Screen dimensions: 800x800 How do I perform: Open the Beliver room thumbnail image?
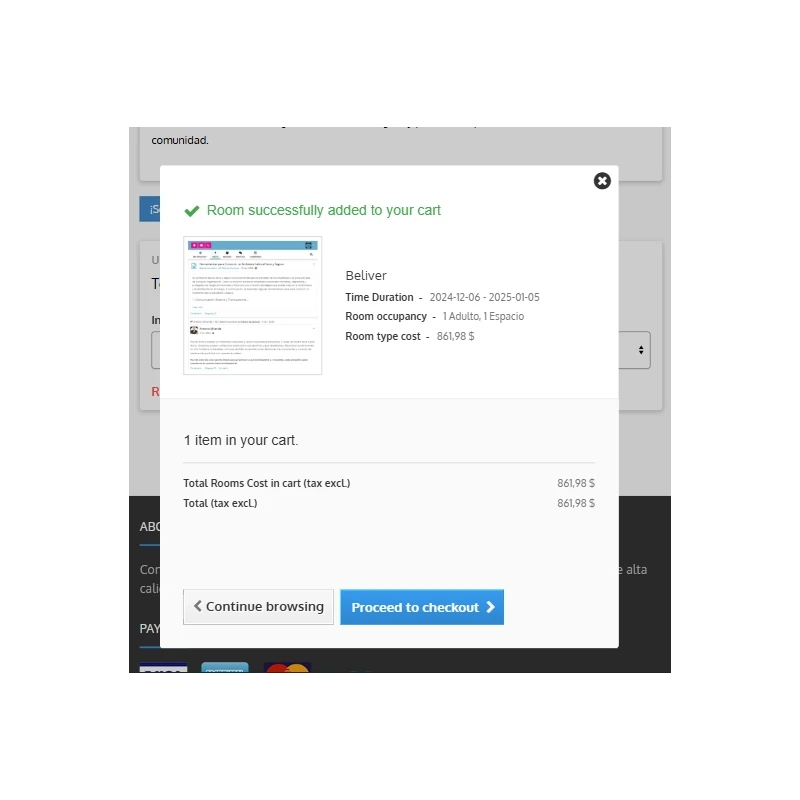[253, 306]
